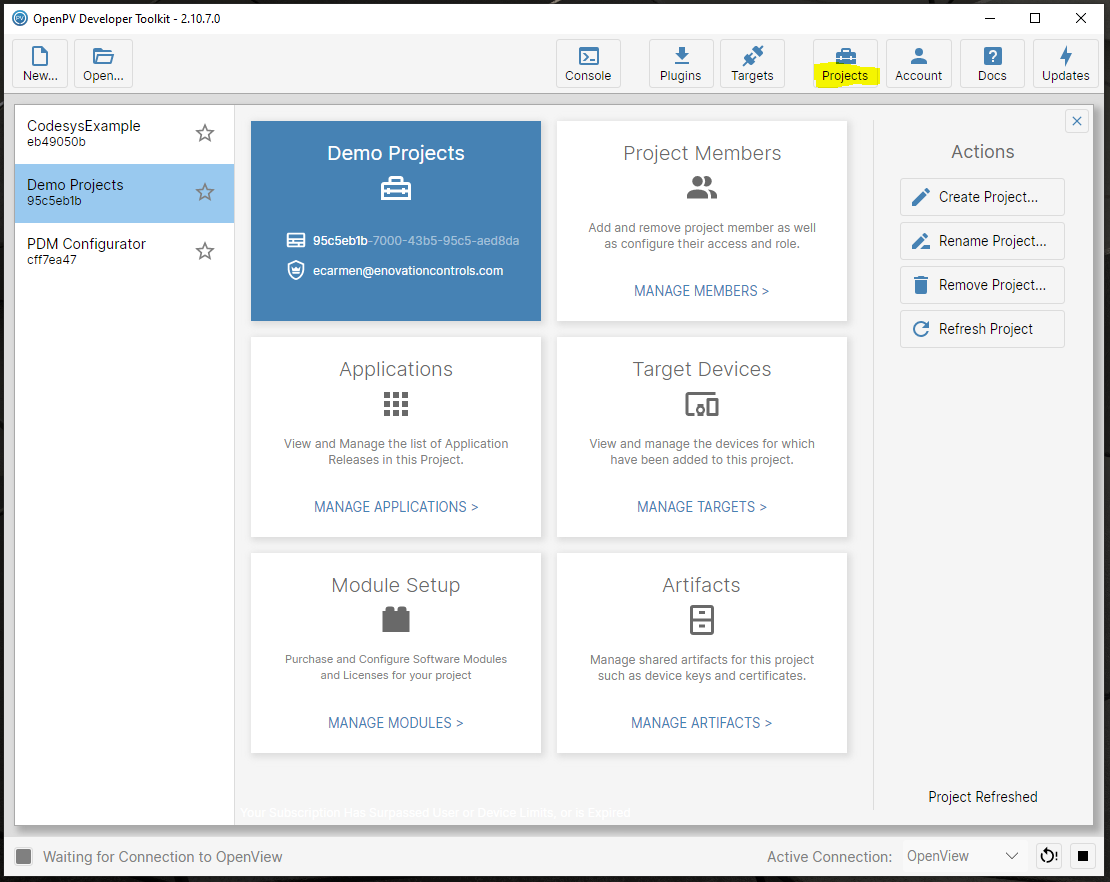Select the Projects toolbar button
Image resolution: width=1110 pixels, height=882 pixels.
point(845,64)
